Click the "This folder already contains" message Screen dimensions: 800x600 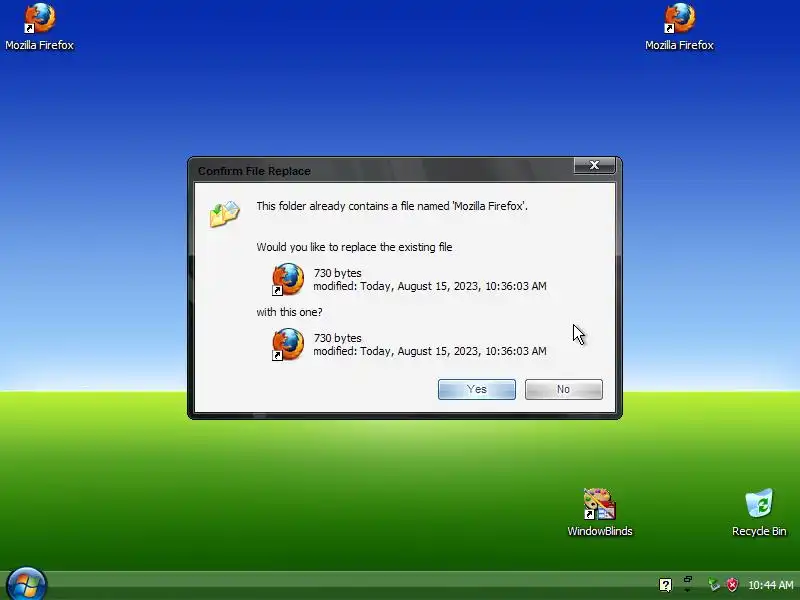coord(392,206)
